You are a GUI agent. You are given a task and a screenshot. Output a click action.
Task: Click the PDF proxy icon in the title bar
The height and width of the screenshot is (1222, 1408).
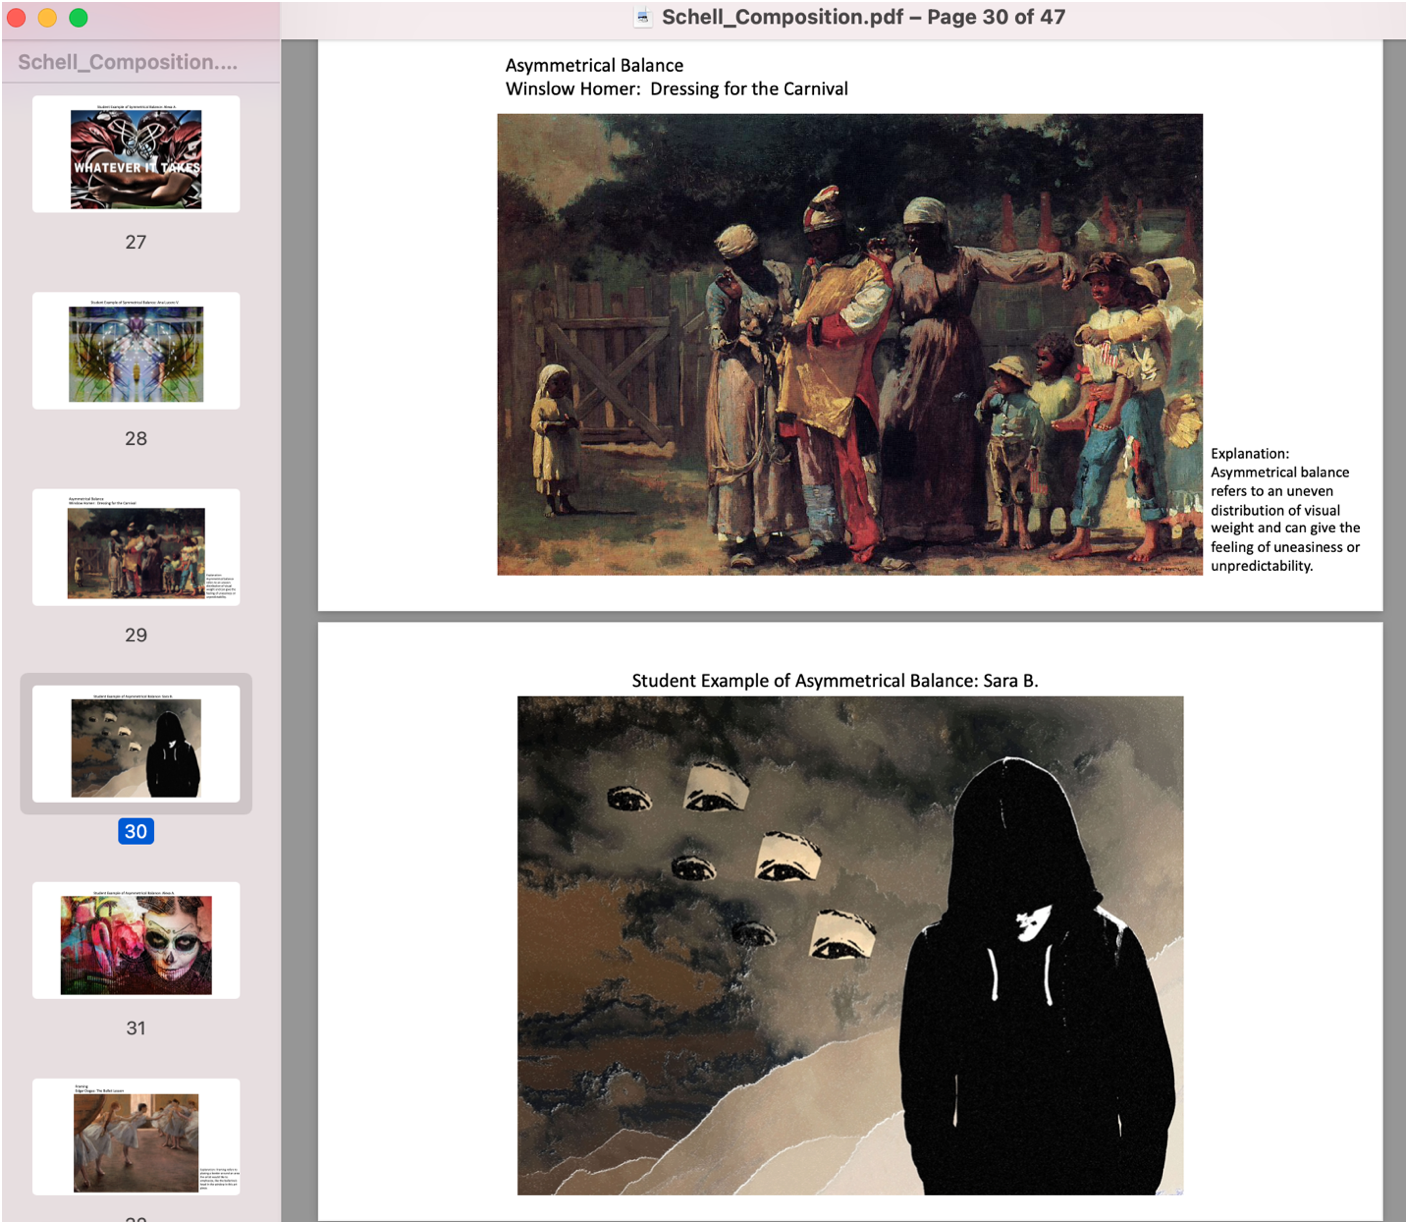[x=640, y=17]
